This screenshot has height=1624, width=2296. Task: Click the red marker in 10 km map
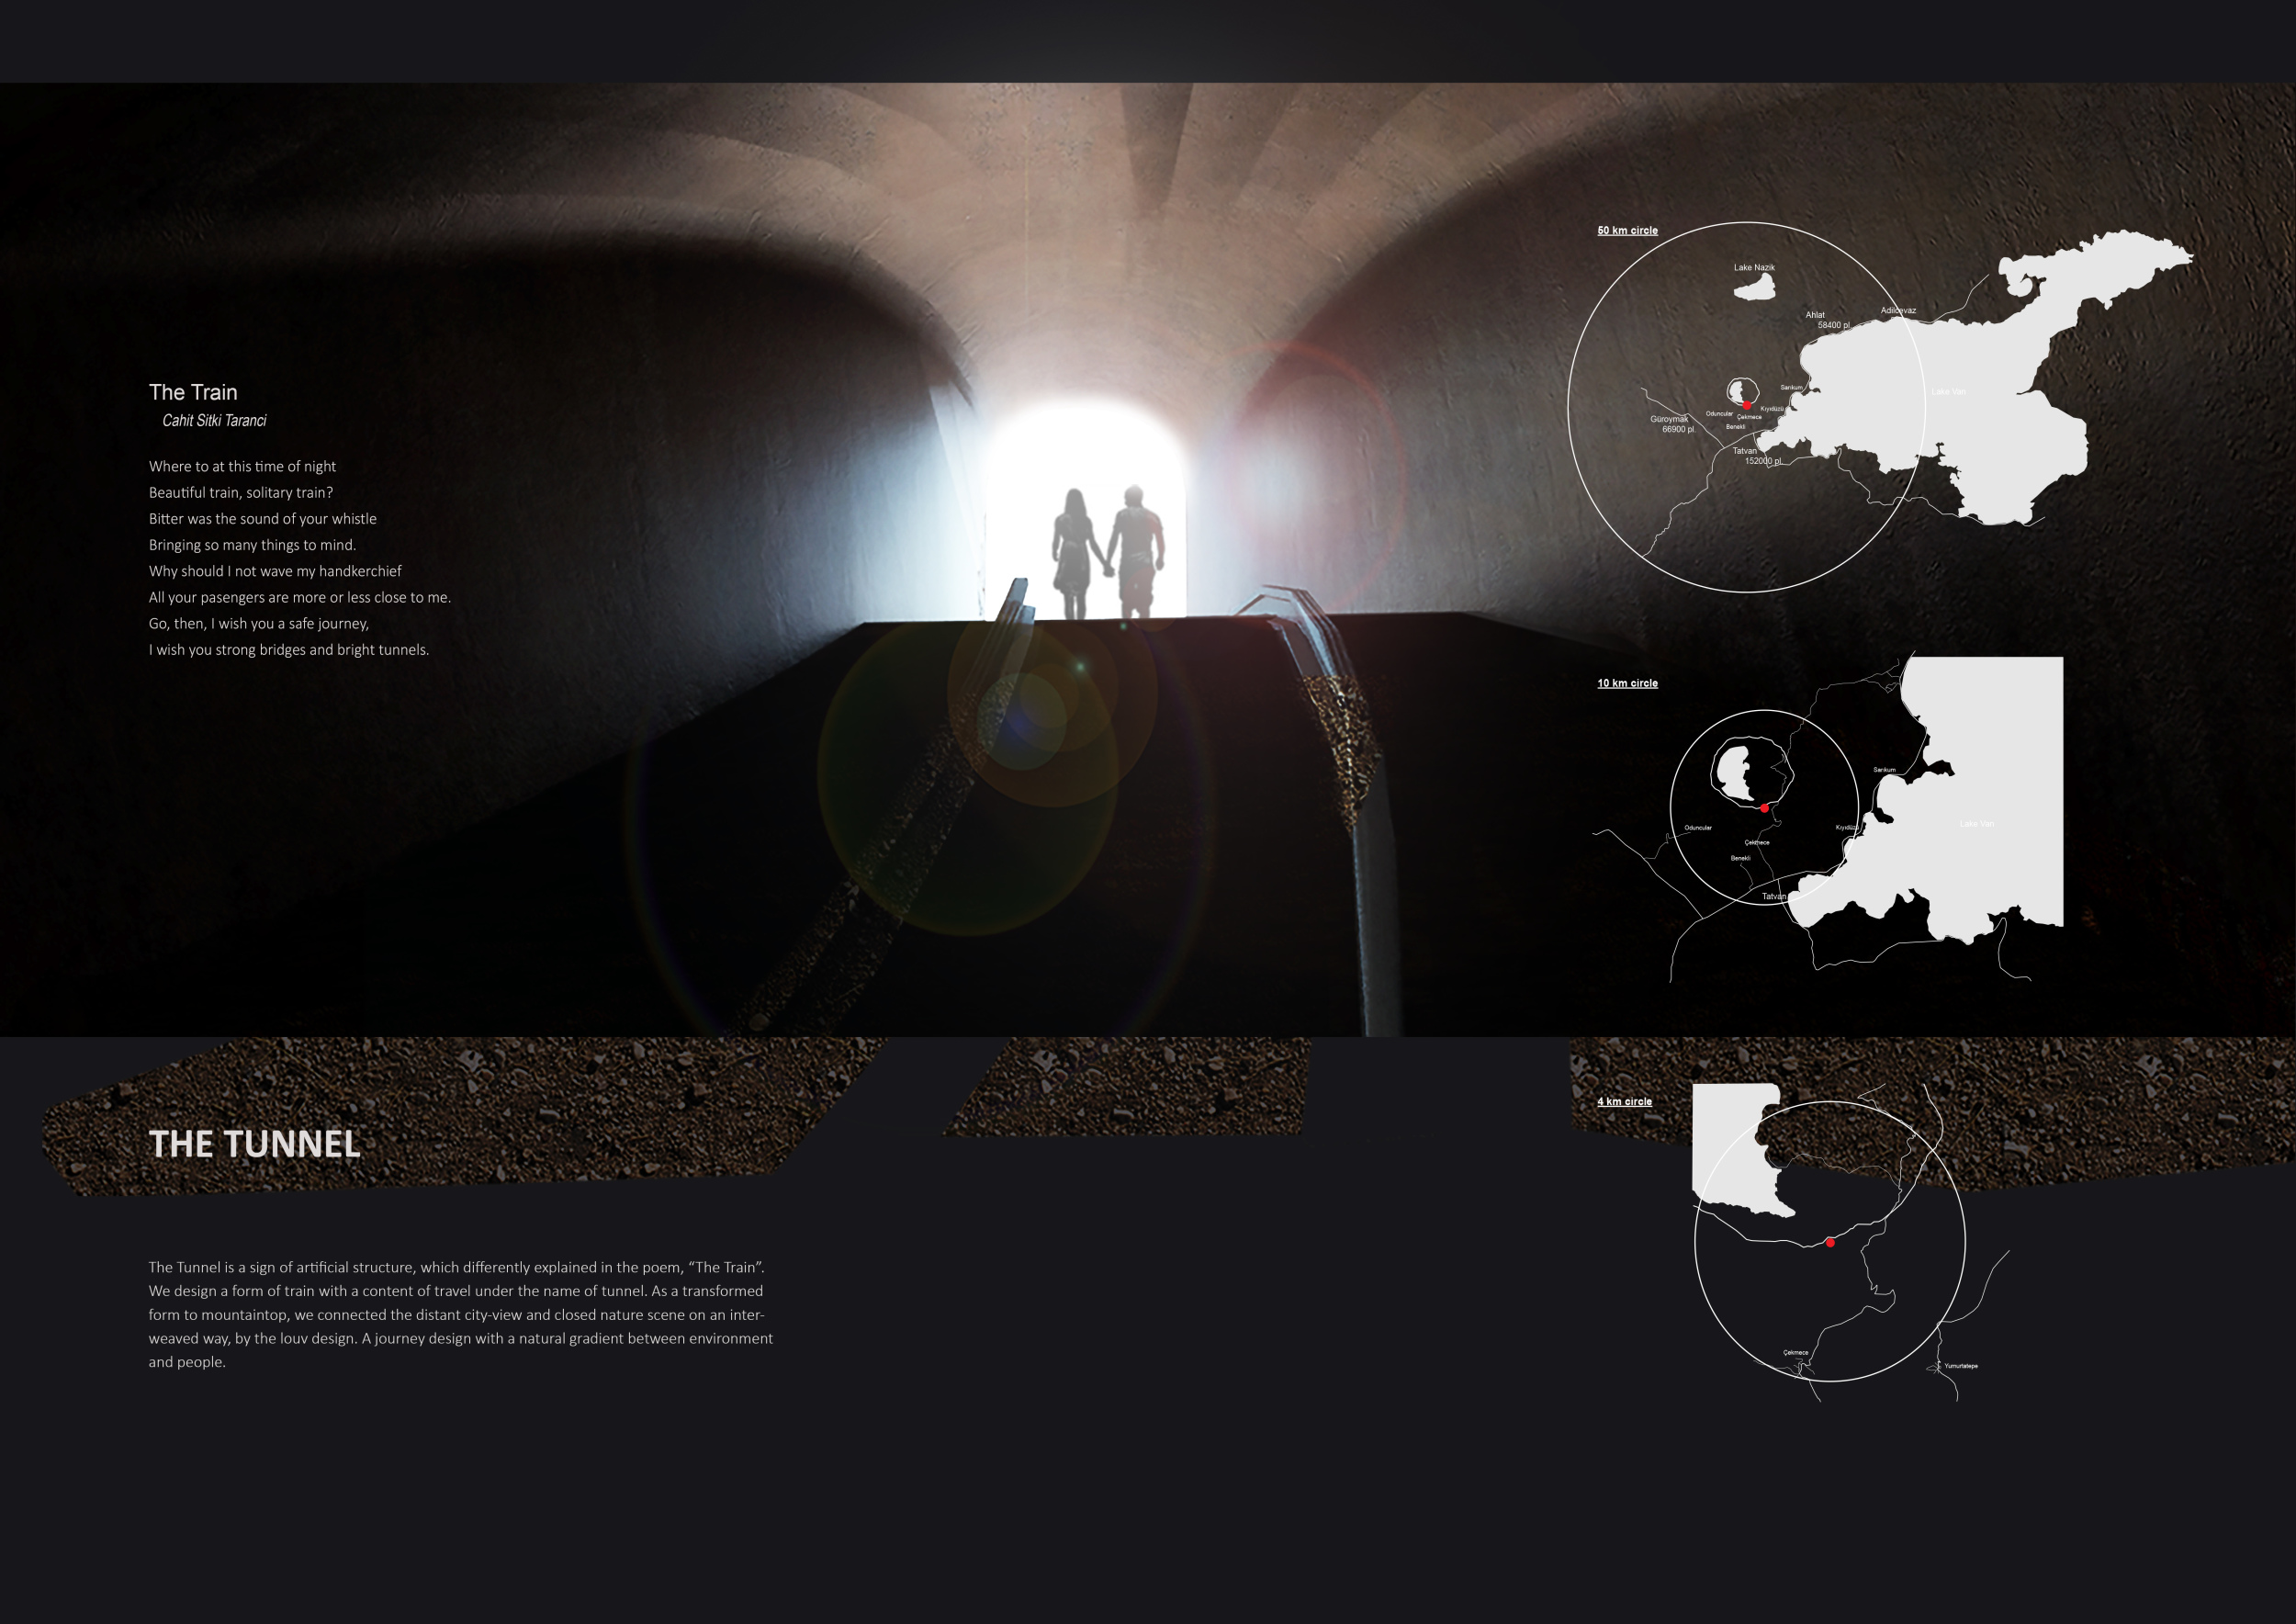click(x=1764, y=808)
